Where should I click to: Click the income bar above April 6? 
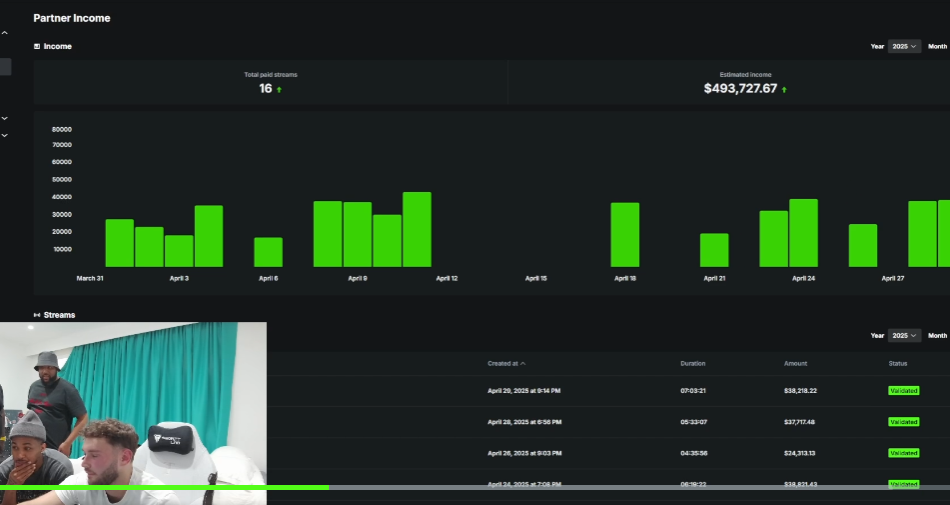(x=268, y=252)
